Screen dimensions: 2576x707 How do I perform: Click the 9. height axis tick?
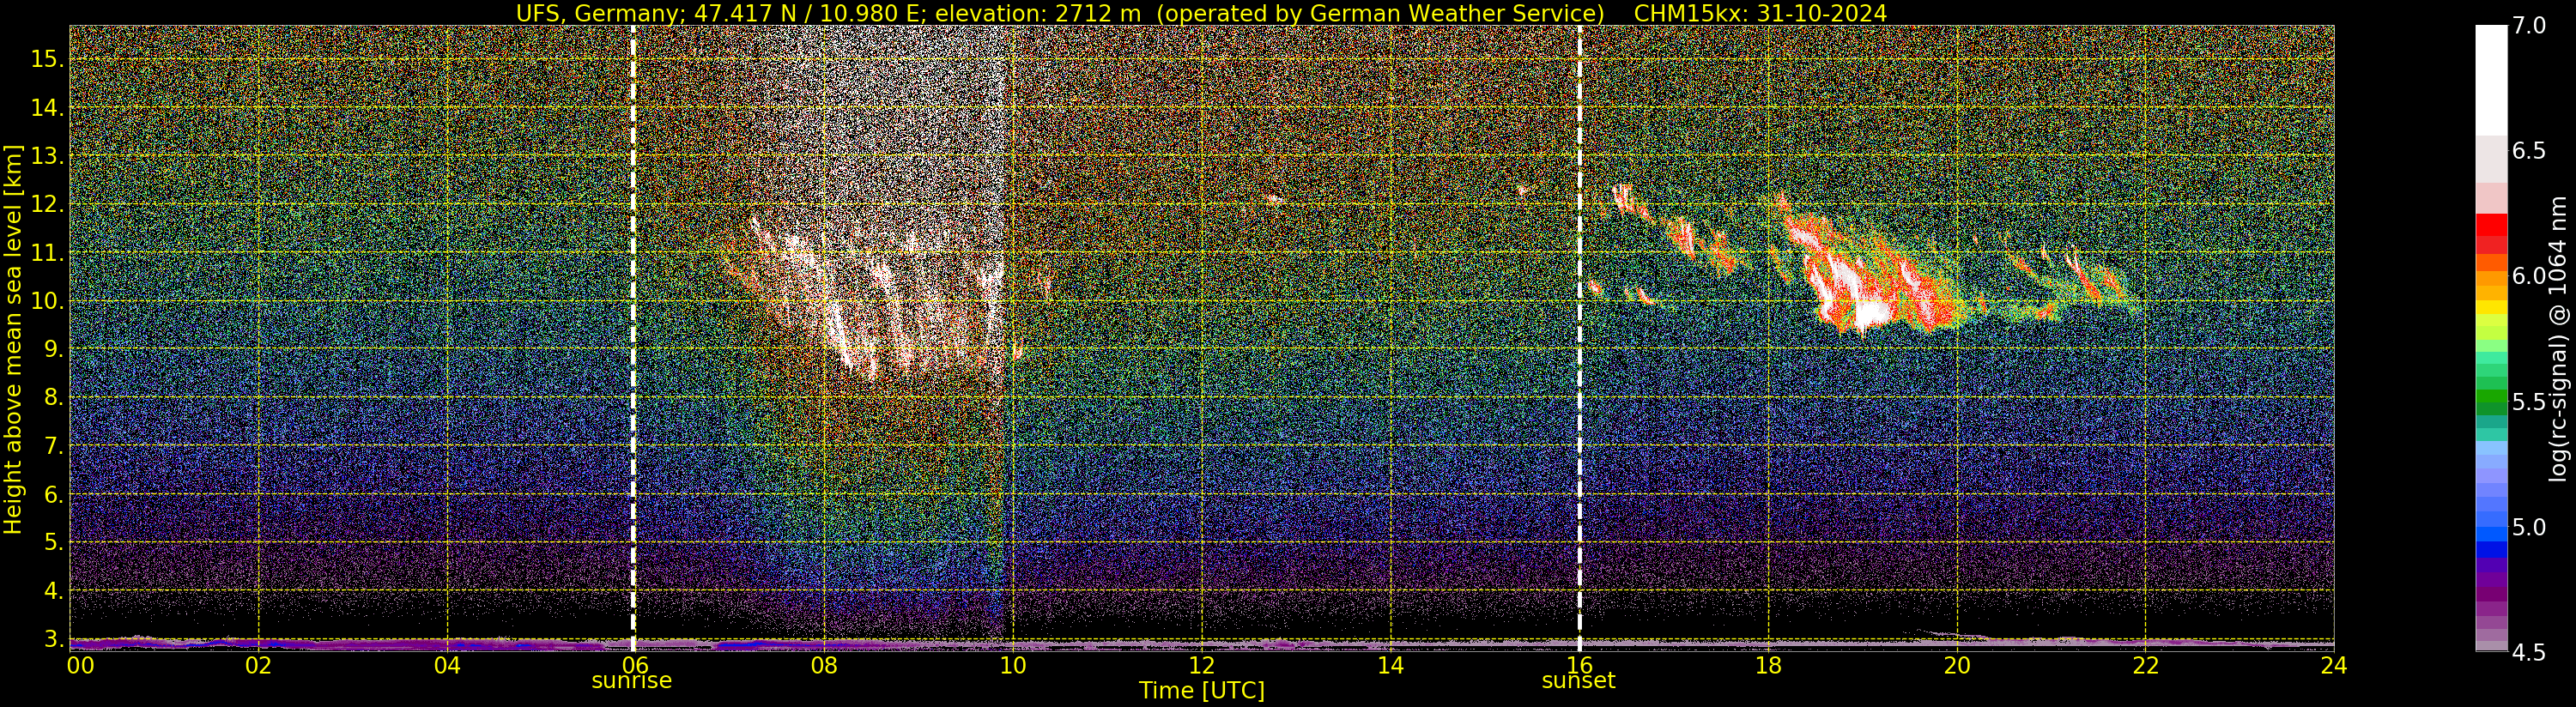pyautogui.click(x=53, y=349)
